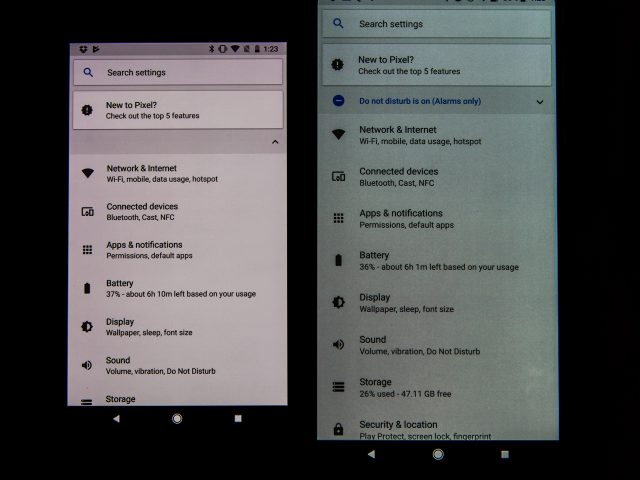Open Display settings entry on left phone
This screenshot has width=640, height=480.
(150, 327)
